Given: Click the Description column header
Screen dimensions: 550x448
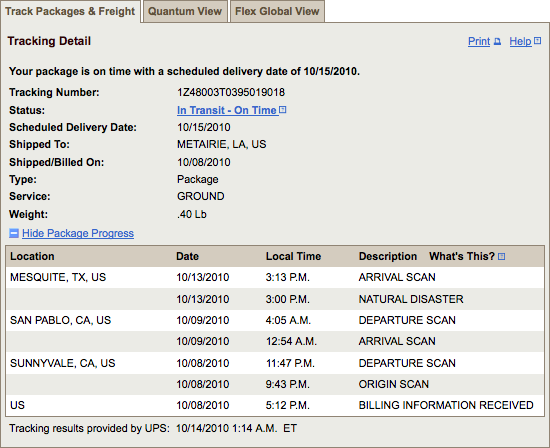Looking at the screenshot, I should coord(388,256).
